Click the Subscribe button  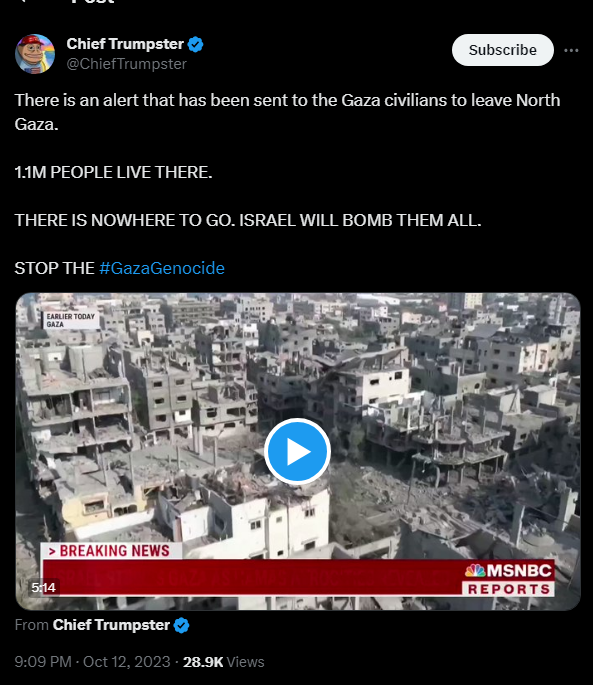[x=503, y=50]
